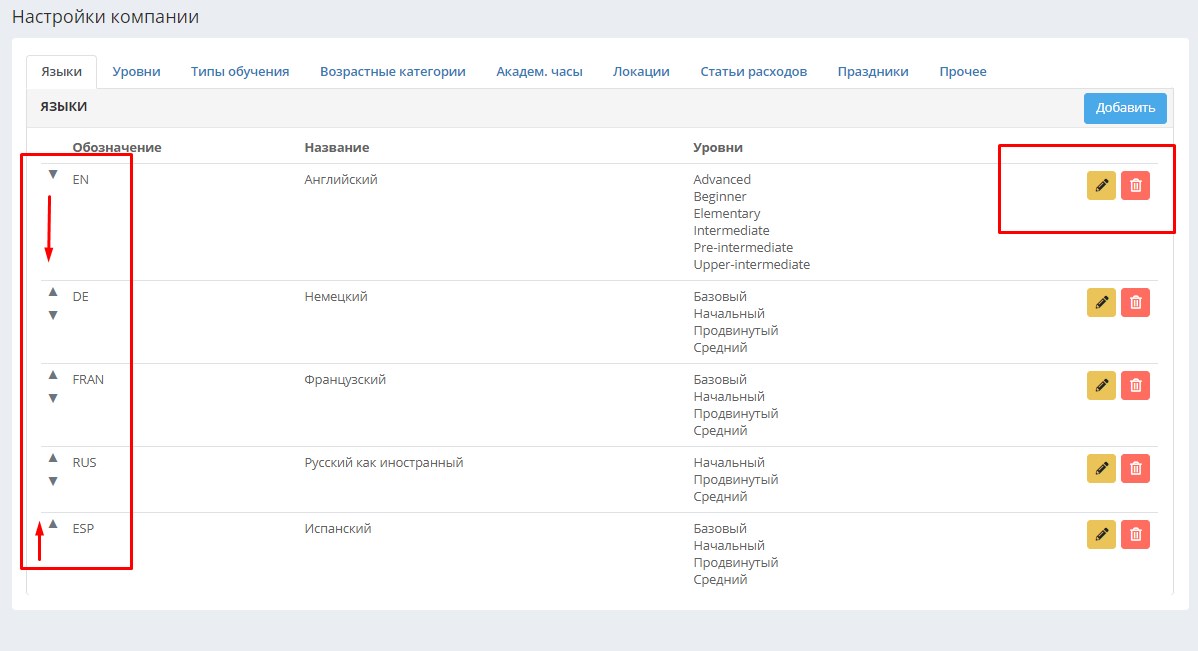
Task: Move ESP row up with arrow
Action: click(x=53, y=524)
